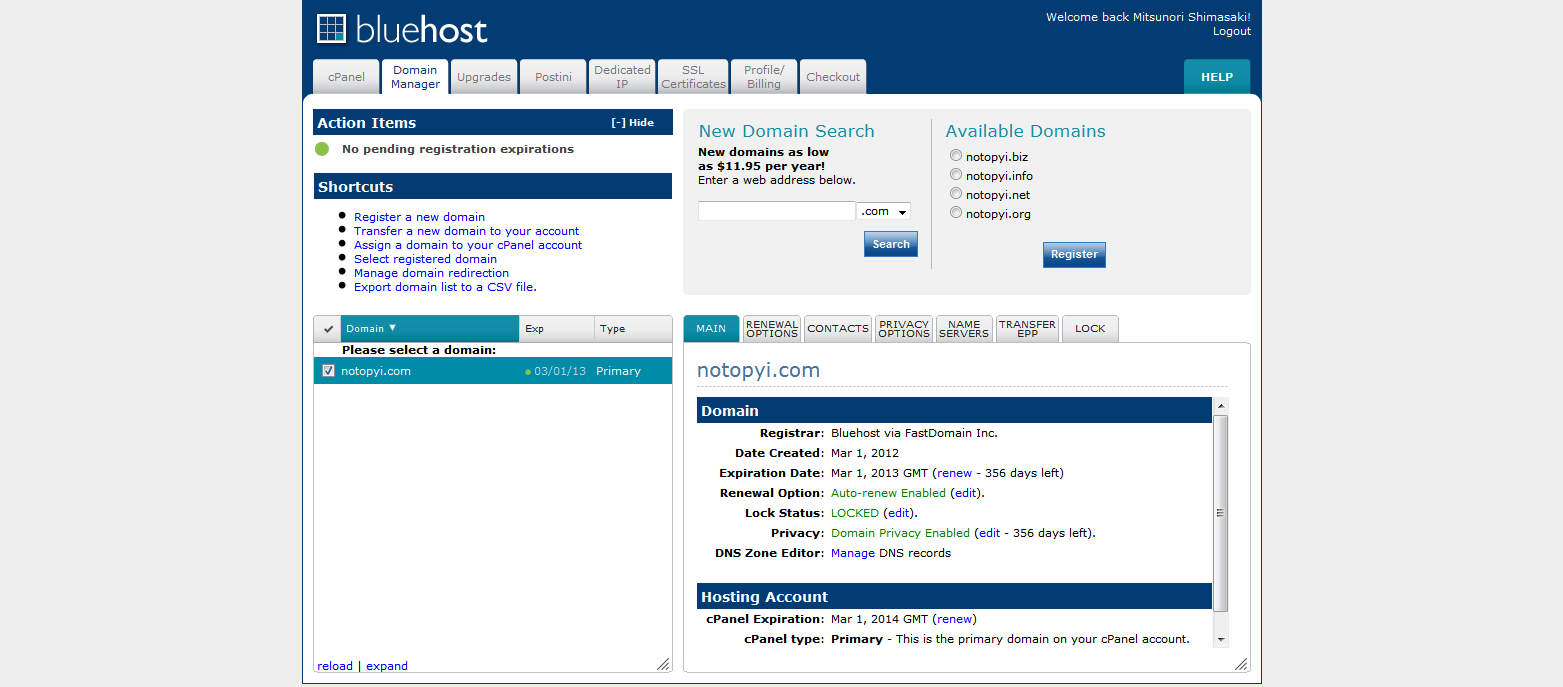Sort by the Exp column header
This screenshot has width=1563, height=687.
(x=556, y=329)
